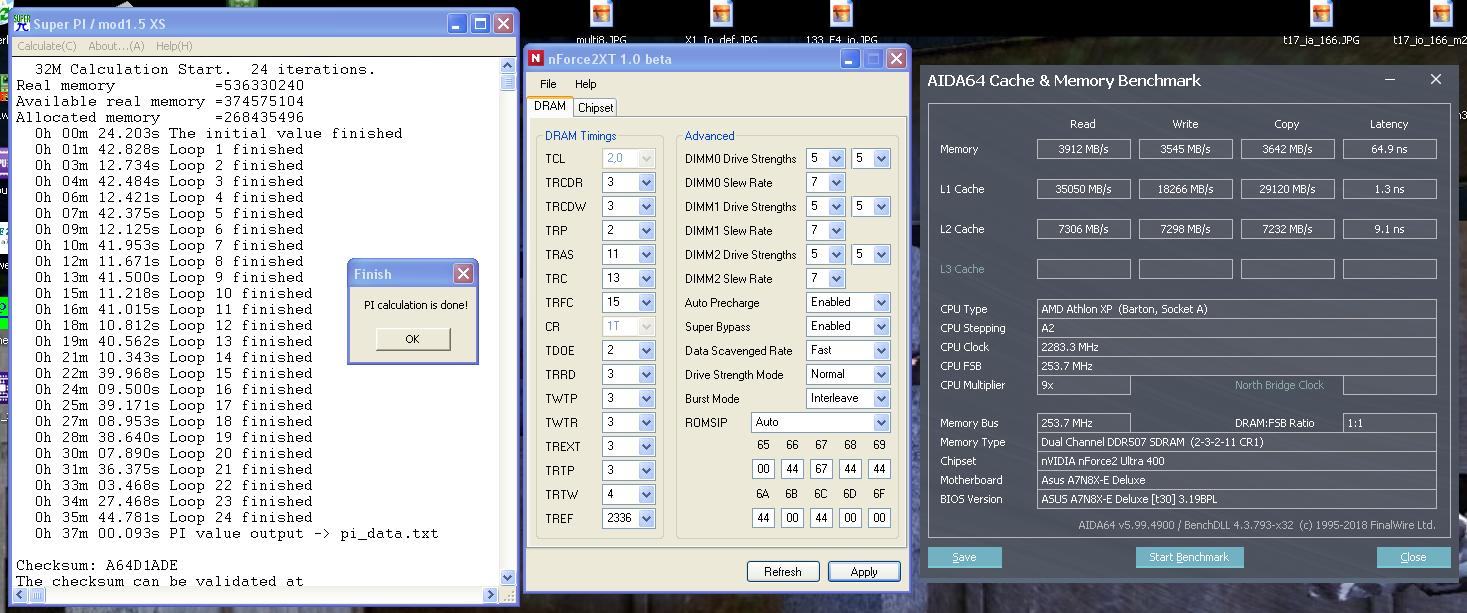Click the Super PI title bar icon
Screen dimensions: 1467x613
tap(22, 23)
